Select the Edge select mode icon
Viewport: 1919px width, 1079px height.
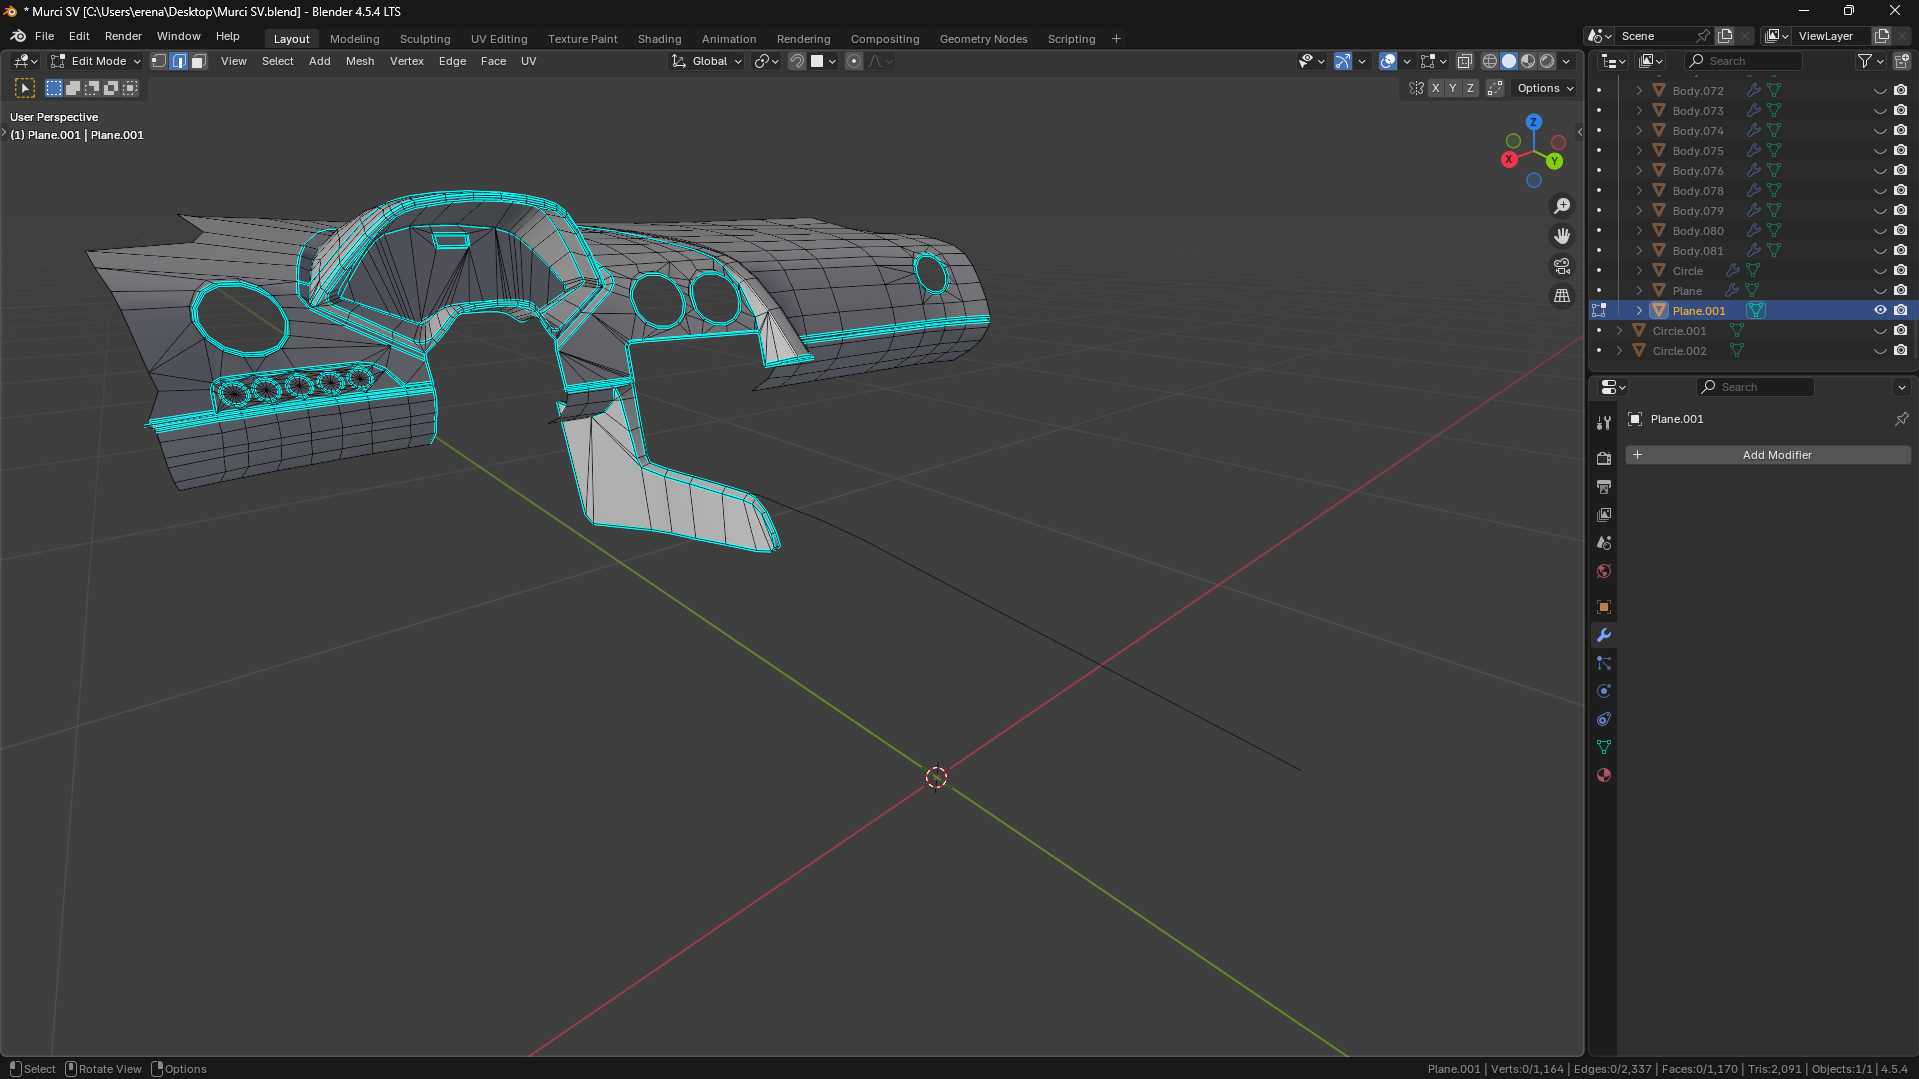(x=179, y=61)
